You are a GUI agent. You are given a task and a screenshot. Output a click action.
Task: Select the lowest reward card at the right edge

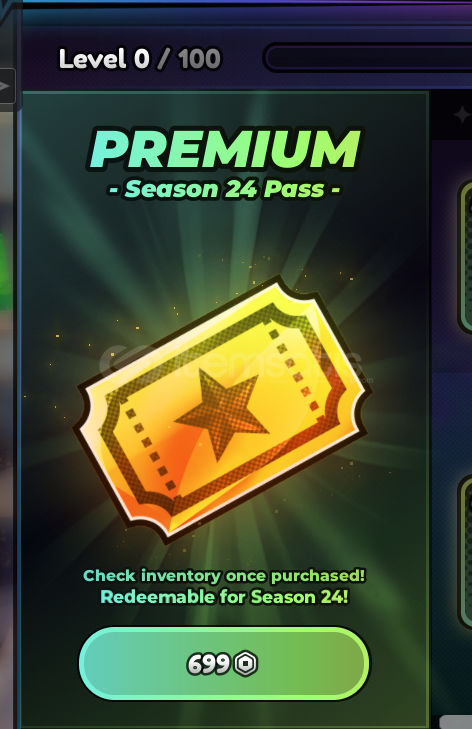pyautogui.click(x=465, y=553)
